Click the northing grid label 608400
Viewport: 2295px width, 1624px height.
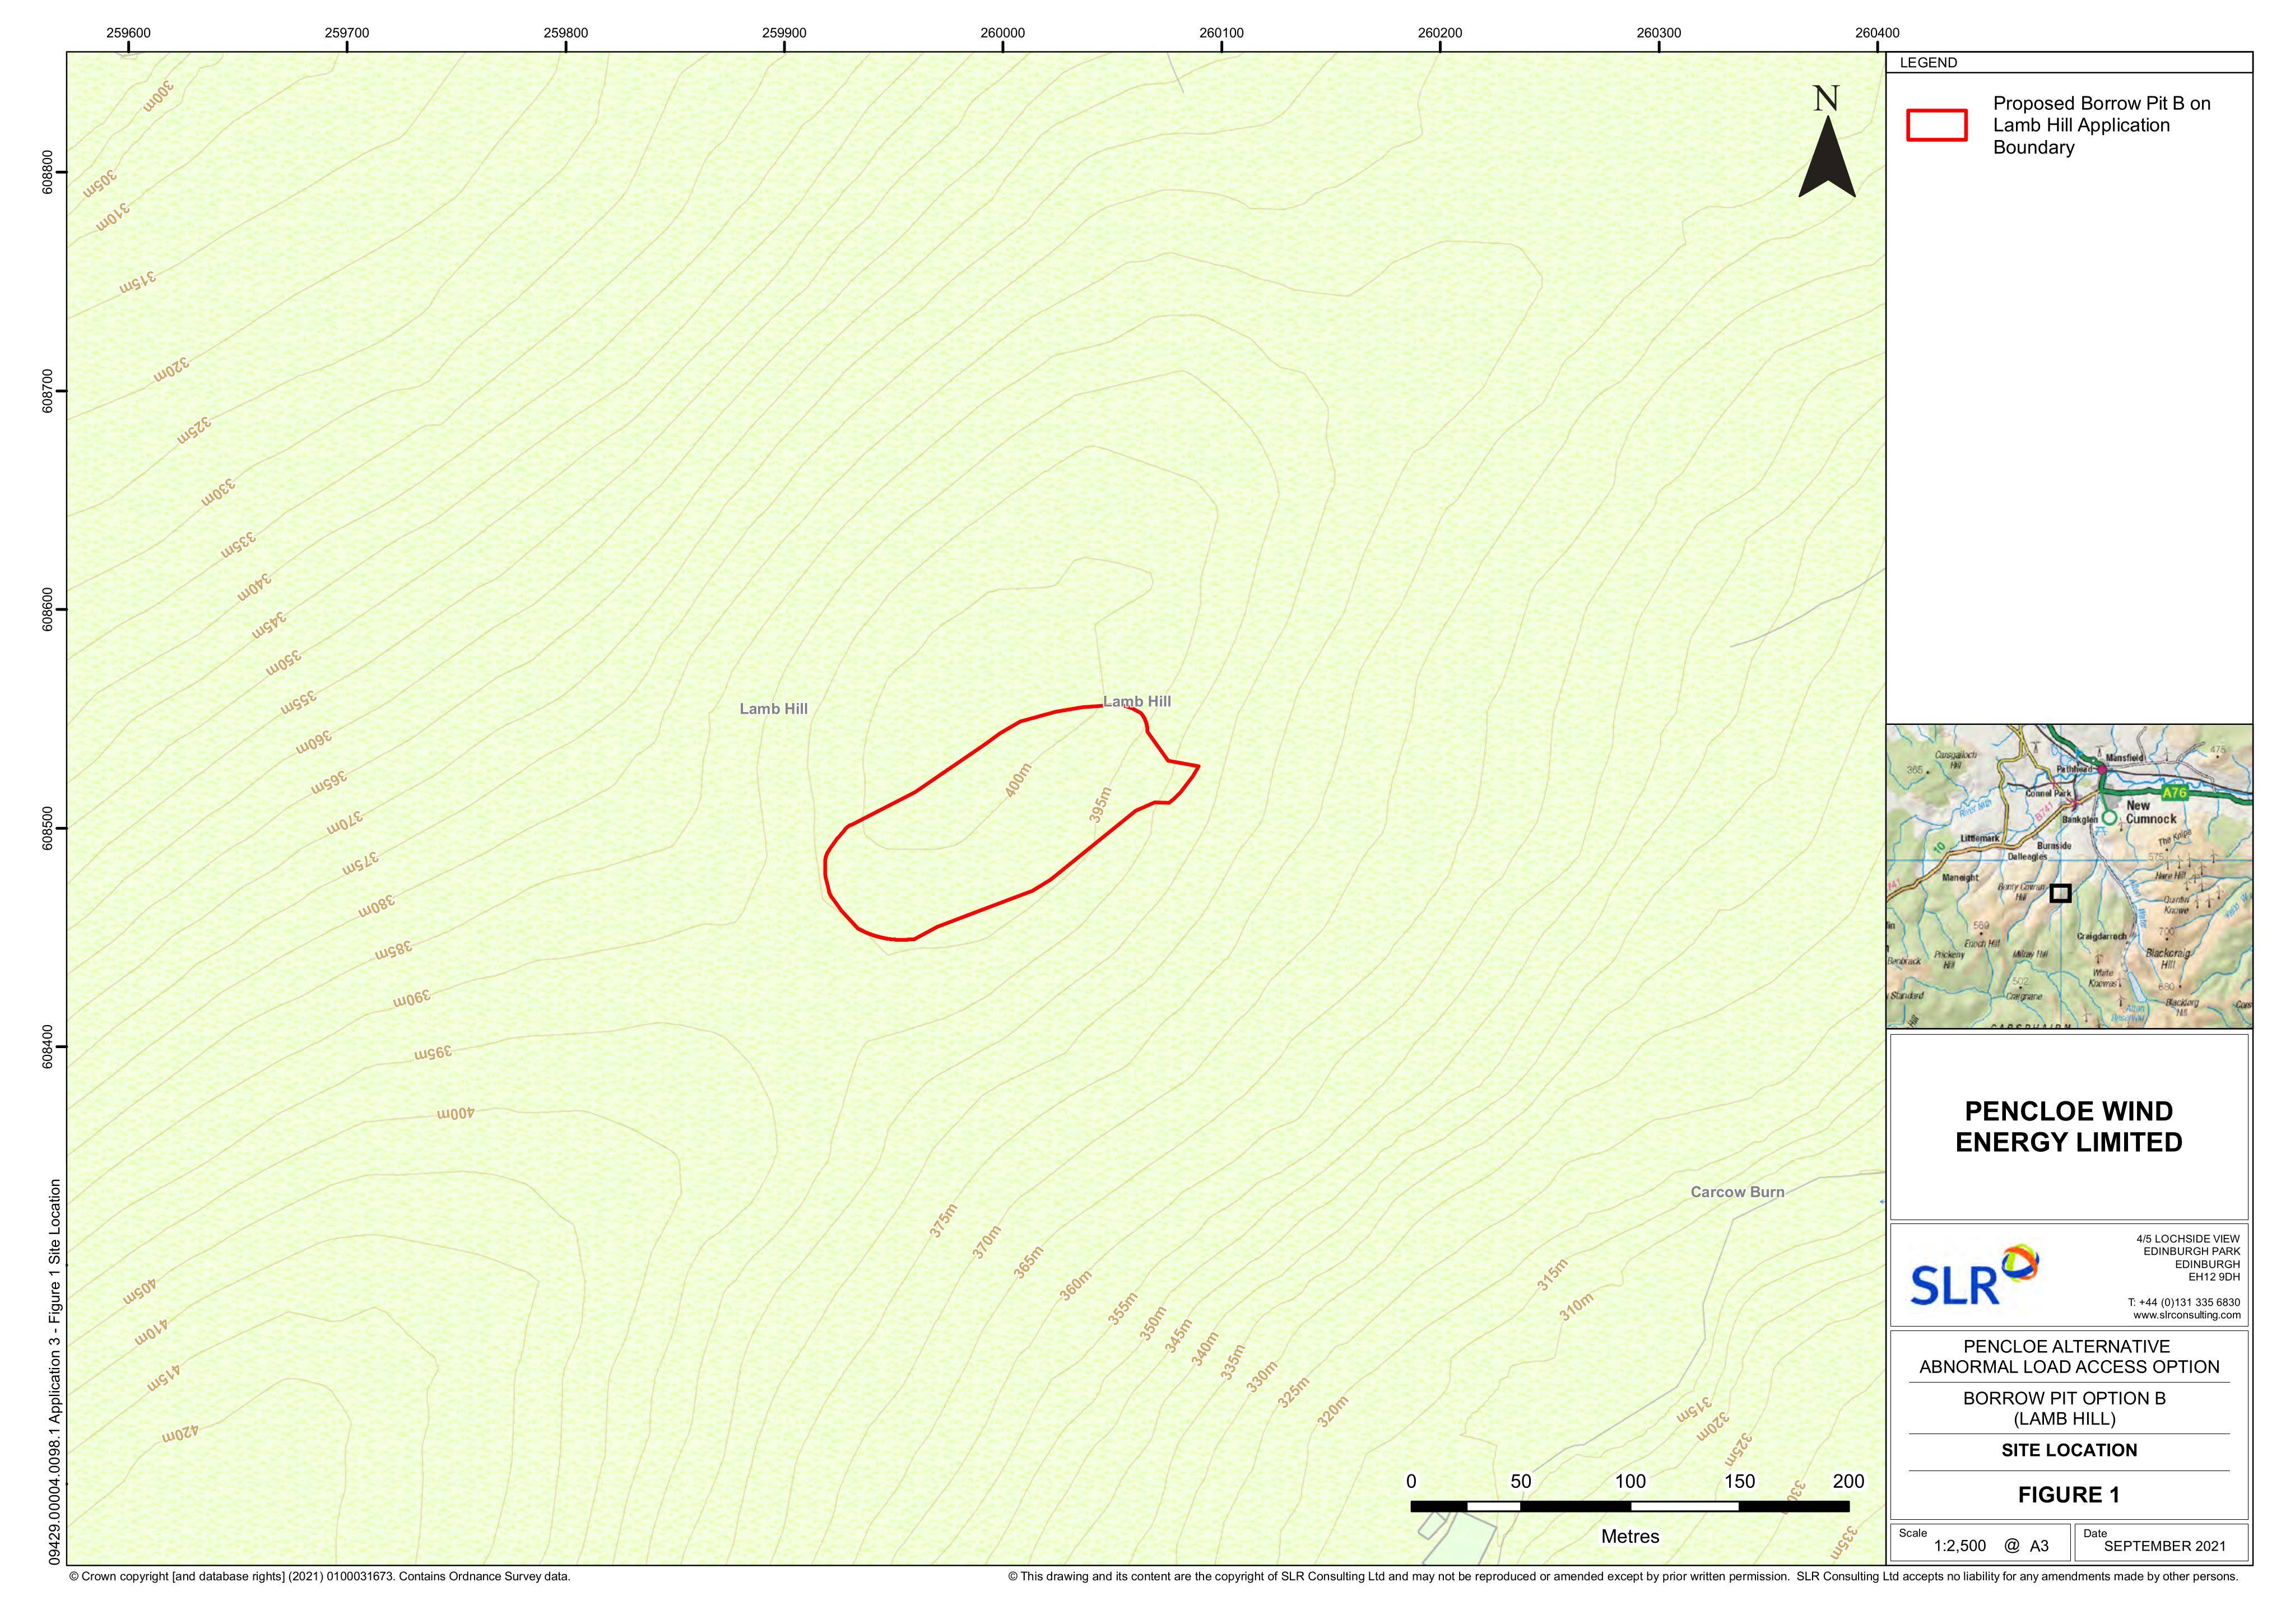pyautogui.click(x=48, y=1047)
